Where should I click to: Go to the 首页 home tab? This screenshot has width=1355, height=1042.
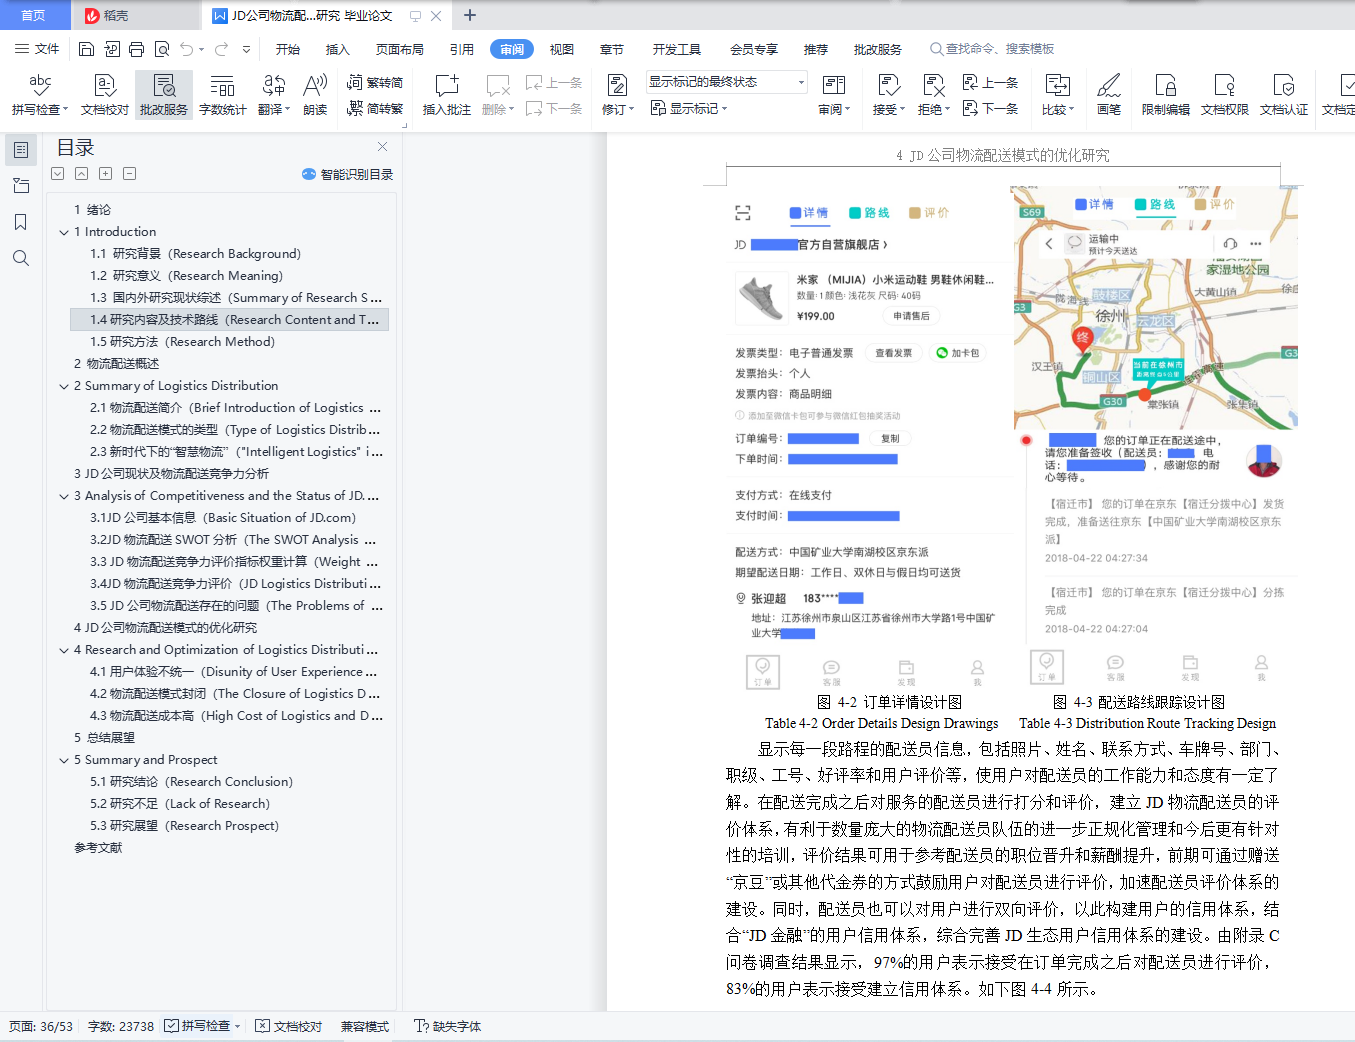(x=33, y=15)
